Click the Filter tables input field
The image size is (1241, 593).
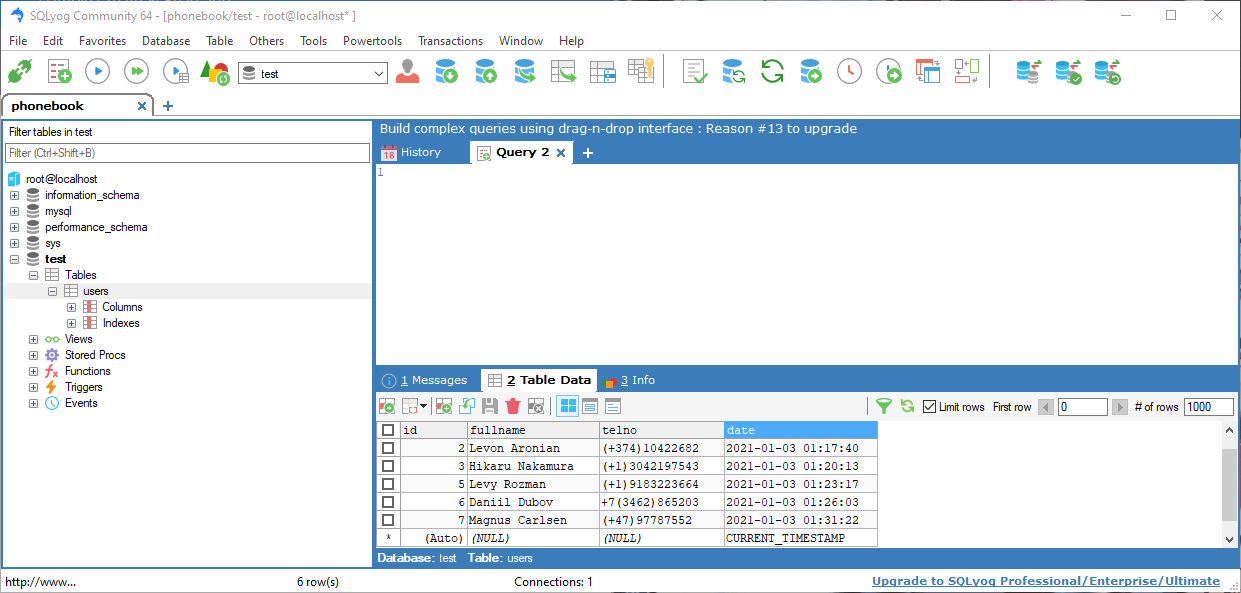[187, 153]
